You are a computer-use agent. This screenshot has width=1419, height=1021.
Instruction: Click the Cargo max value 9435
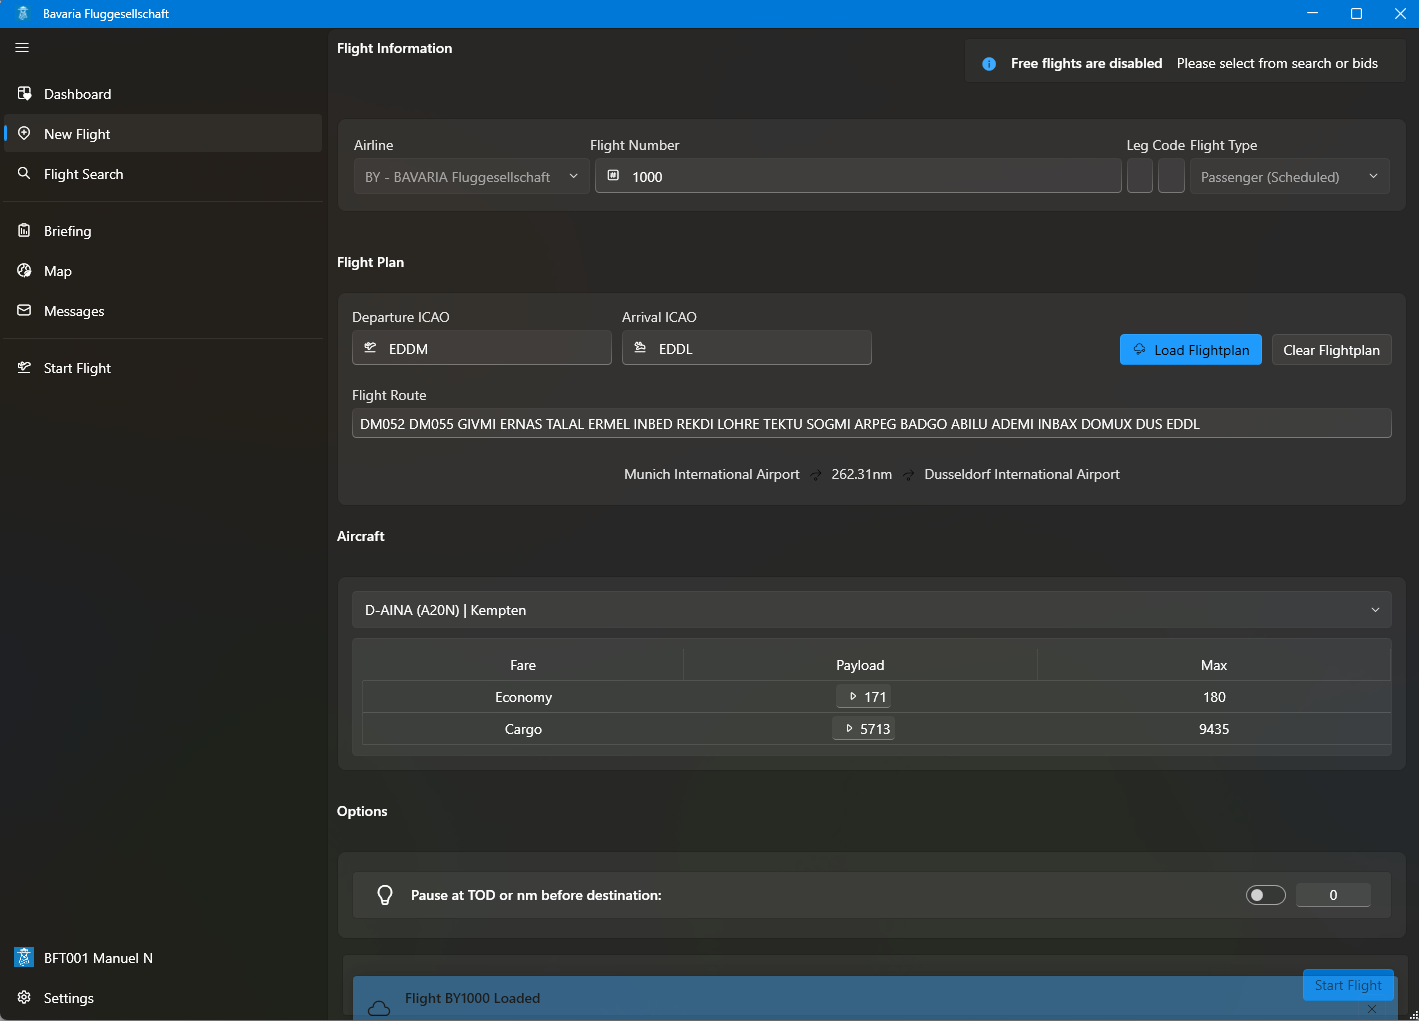1214,729
